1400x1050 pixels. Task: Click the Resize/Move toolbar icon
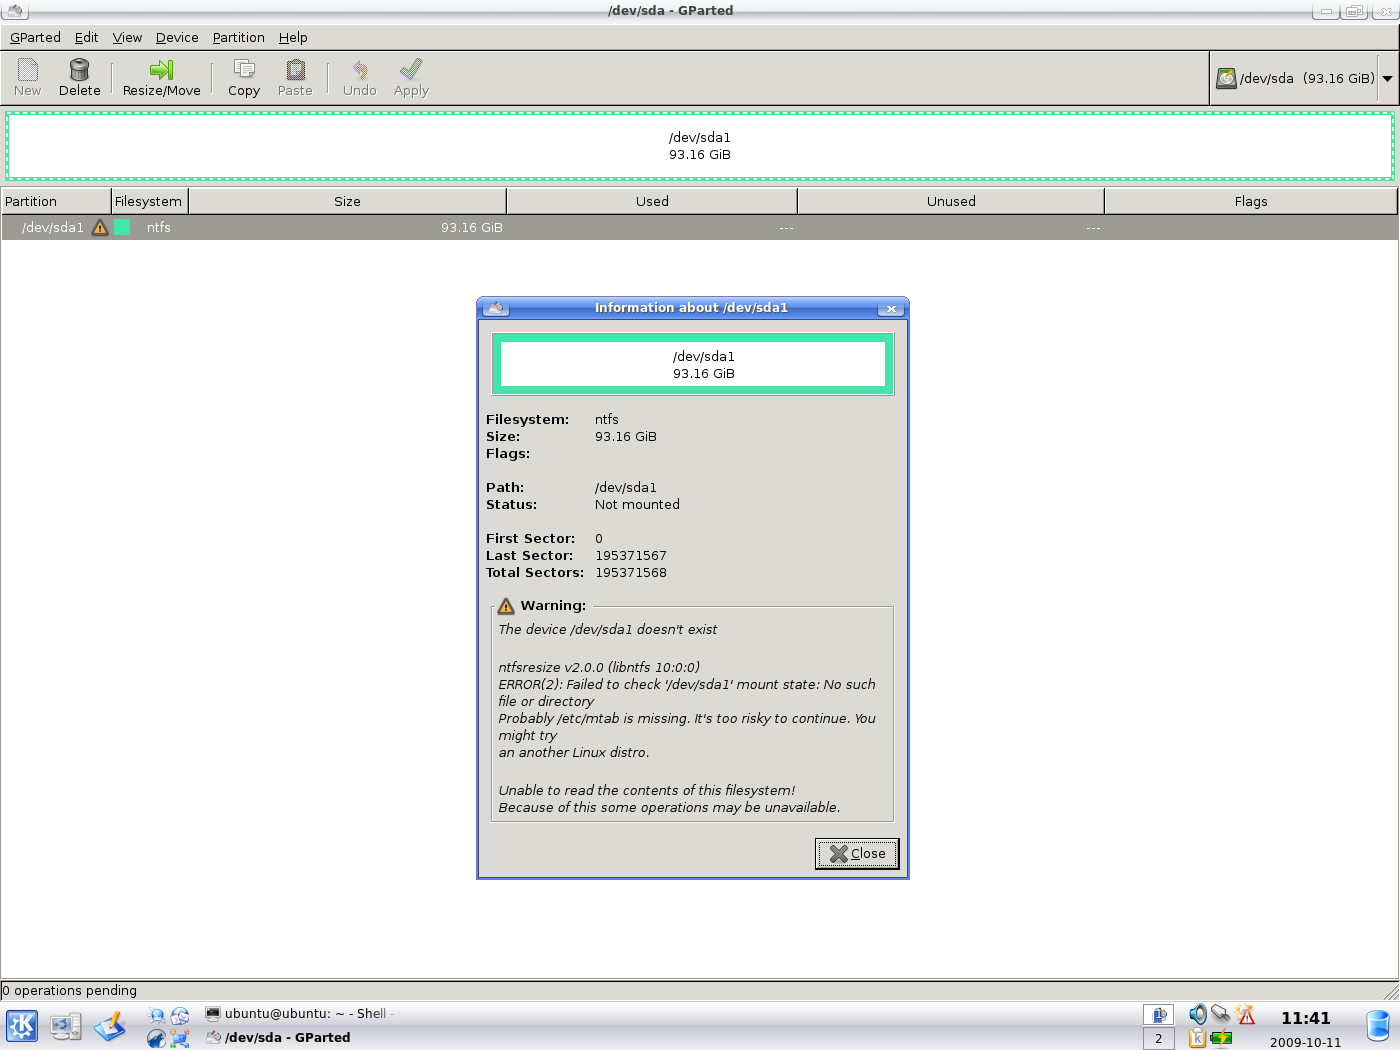tap(161, 77)
